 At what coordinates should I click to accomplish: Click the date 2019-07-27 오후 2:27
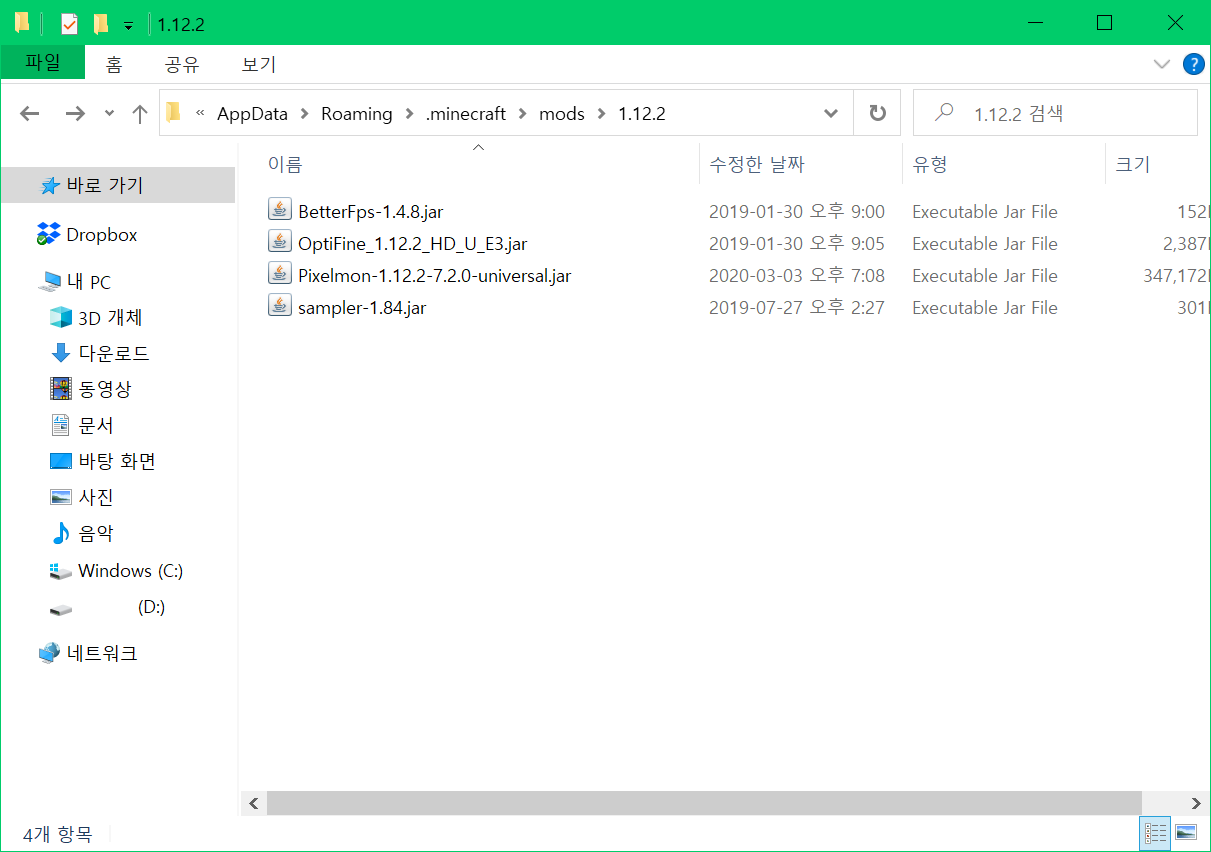click(x=797, y=307)
